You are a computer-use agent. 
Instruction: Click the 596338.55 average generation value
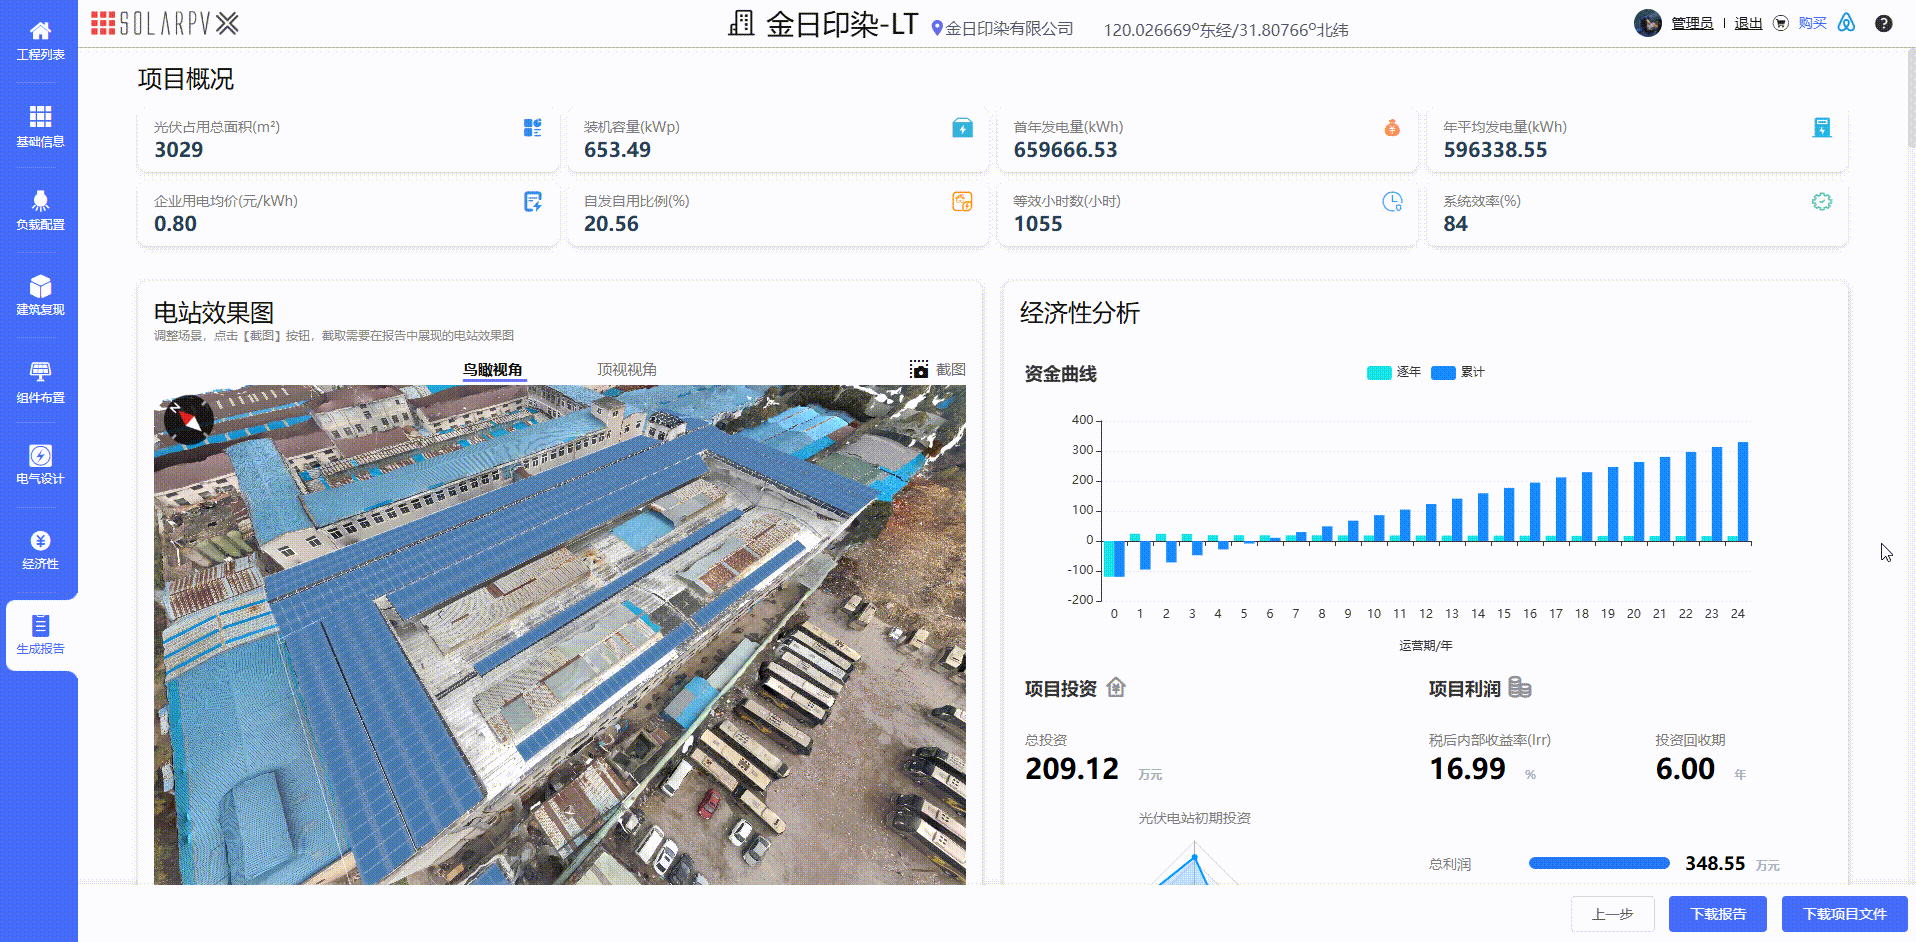(x=1495, y=150)
